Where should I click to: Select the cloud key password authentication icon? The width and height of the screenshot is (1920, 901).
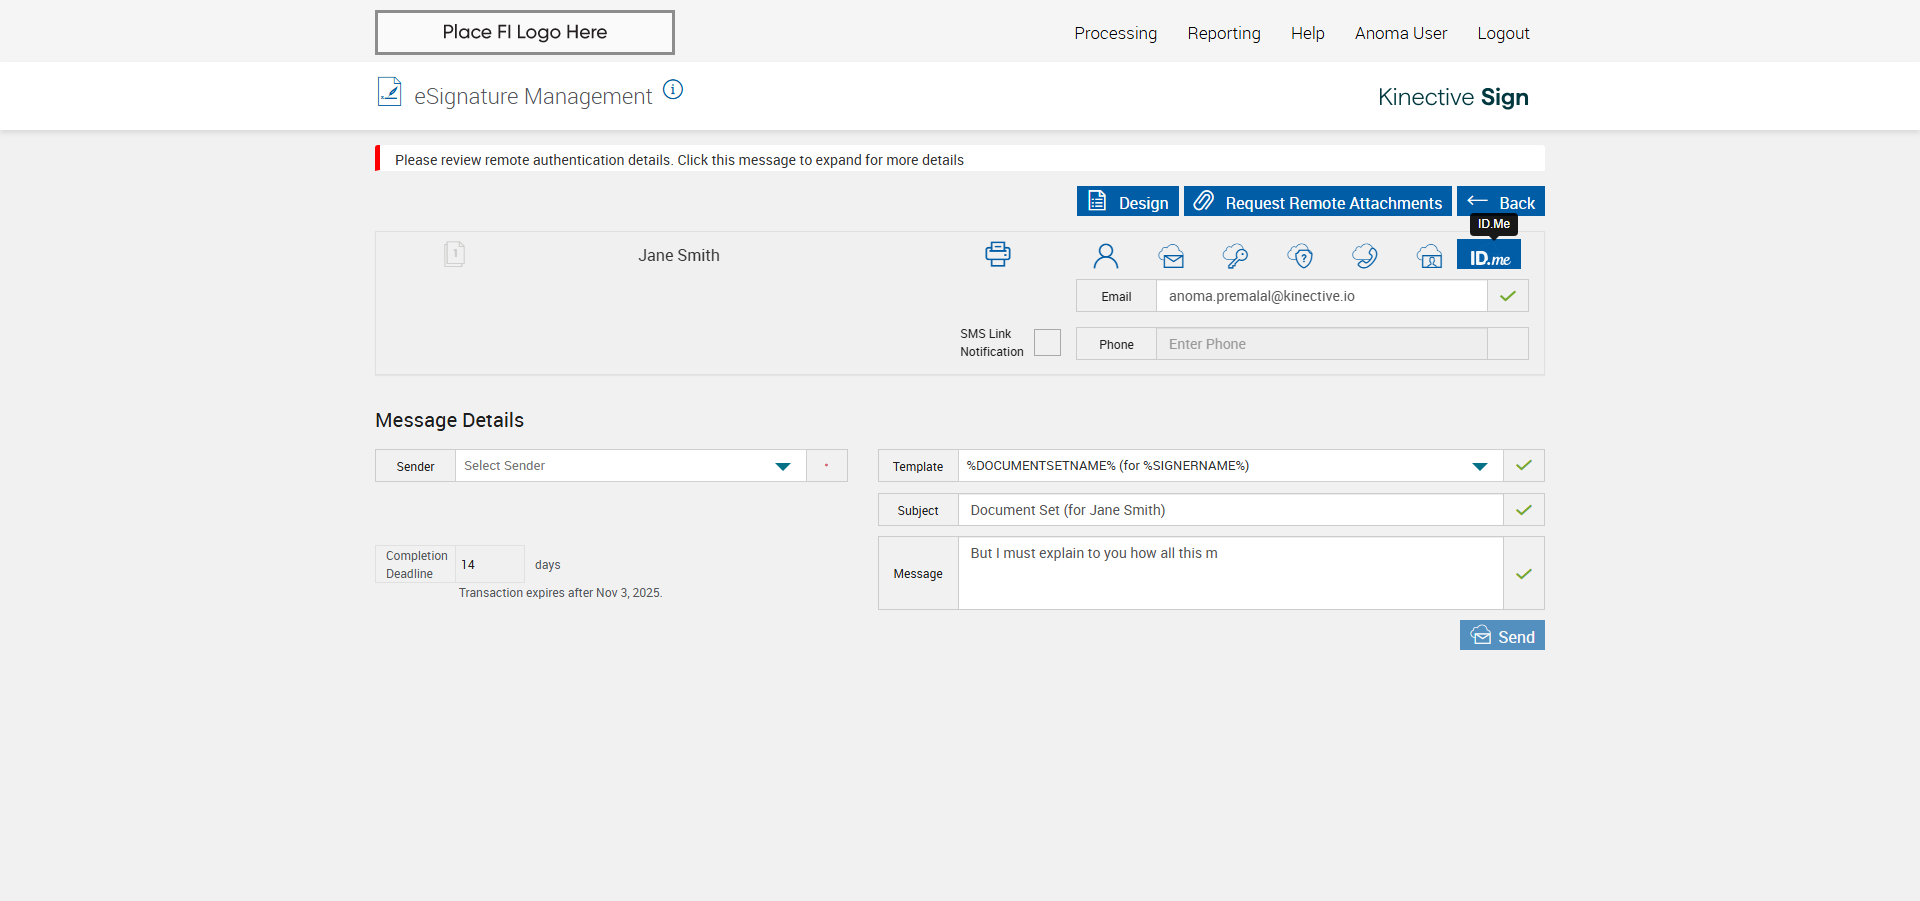pos(1235,256)
